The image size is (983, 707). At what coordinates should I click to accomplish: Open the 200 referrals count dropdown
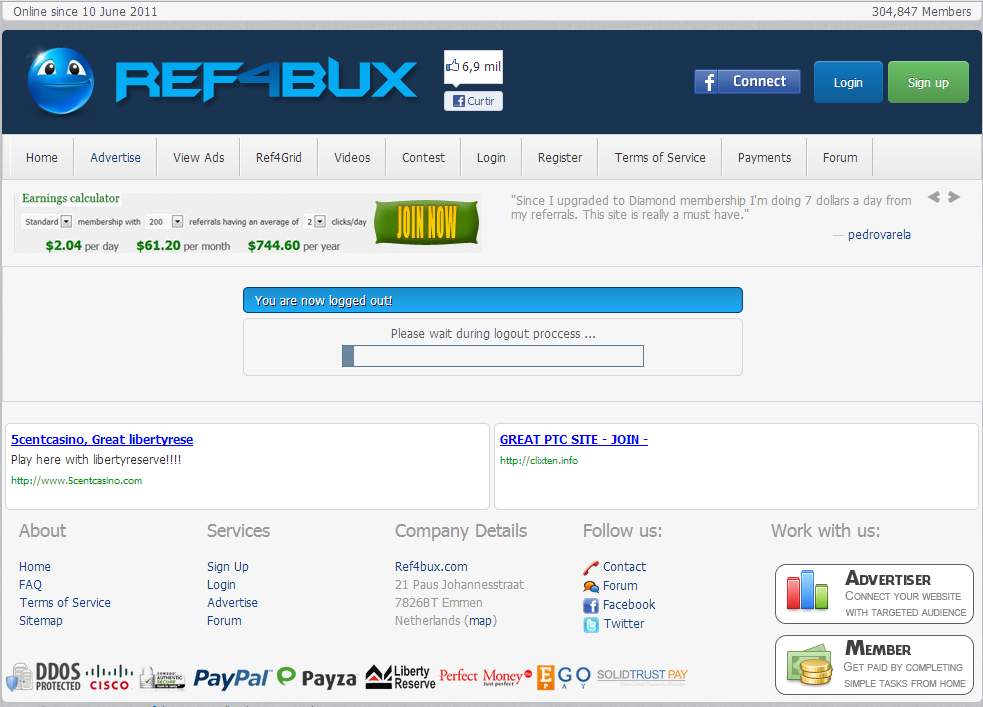tap(165, 222)
